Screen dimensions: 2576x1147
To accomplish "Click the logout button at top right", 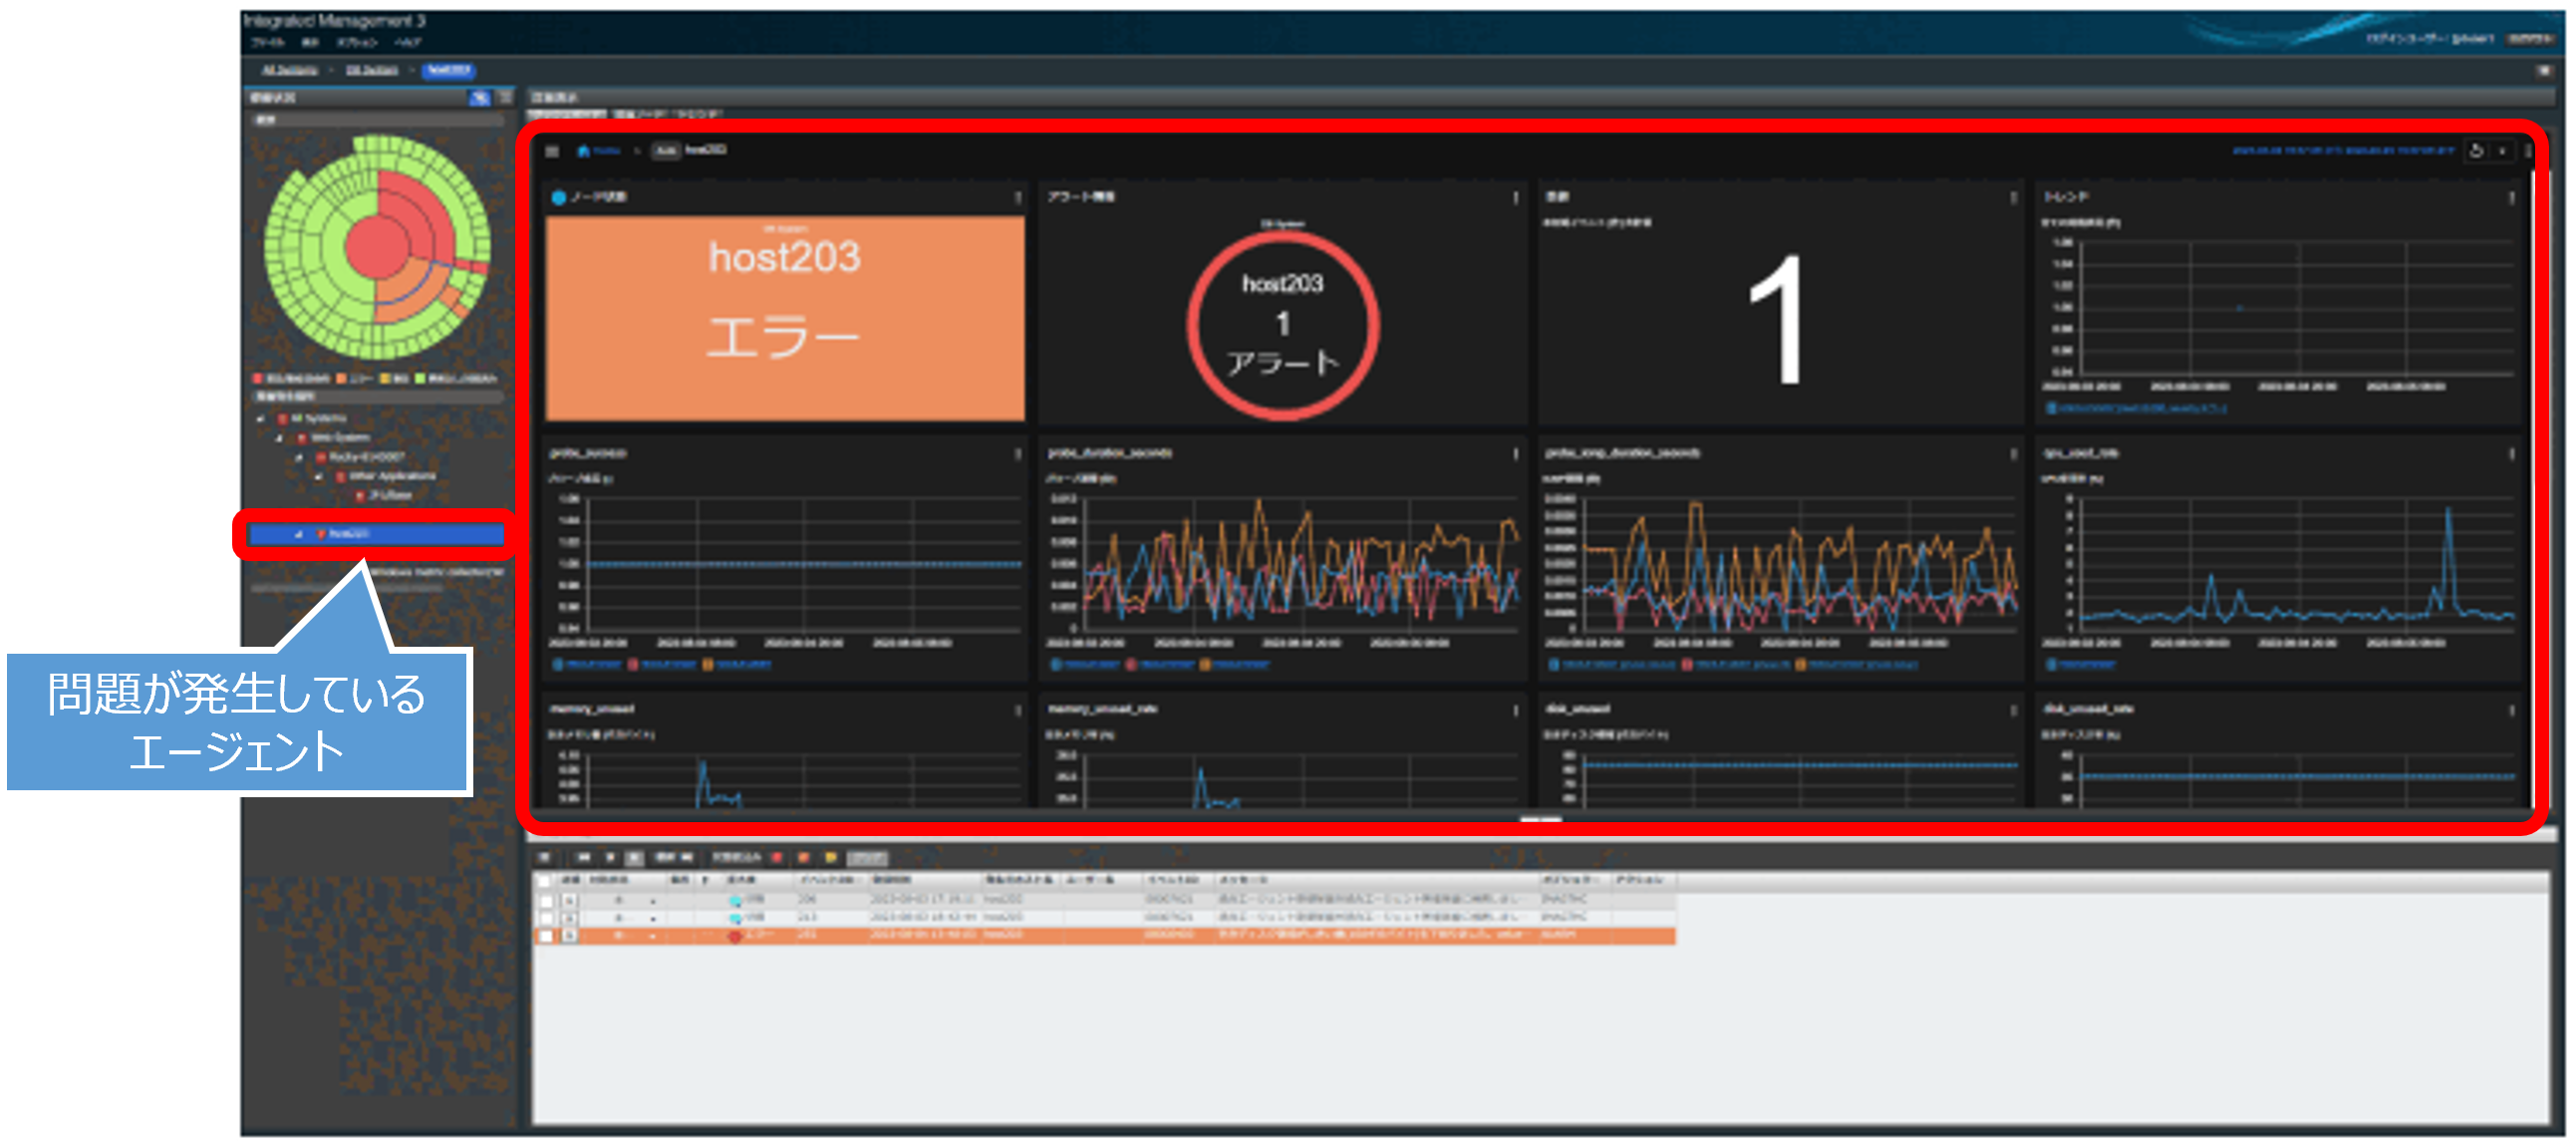I will (2529, 39).
